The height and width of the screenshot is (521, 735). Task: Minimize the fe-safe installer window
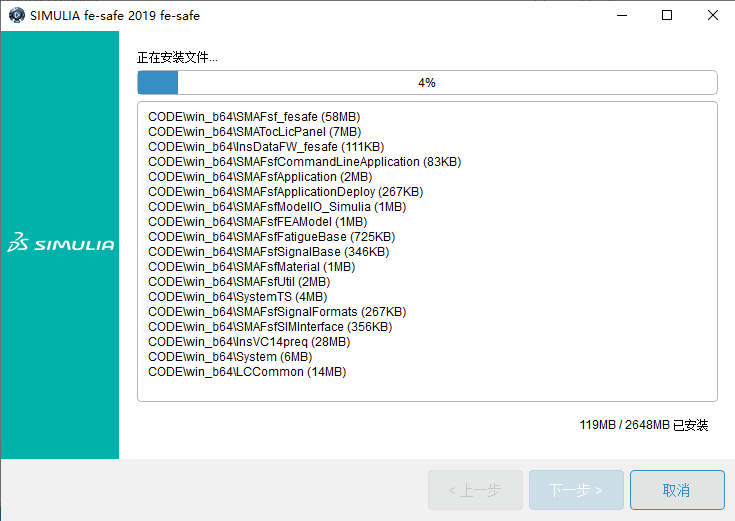(x=622, y=15)
